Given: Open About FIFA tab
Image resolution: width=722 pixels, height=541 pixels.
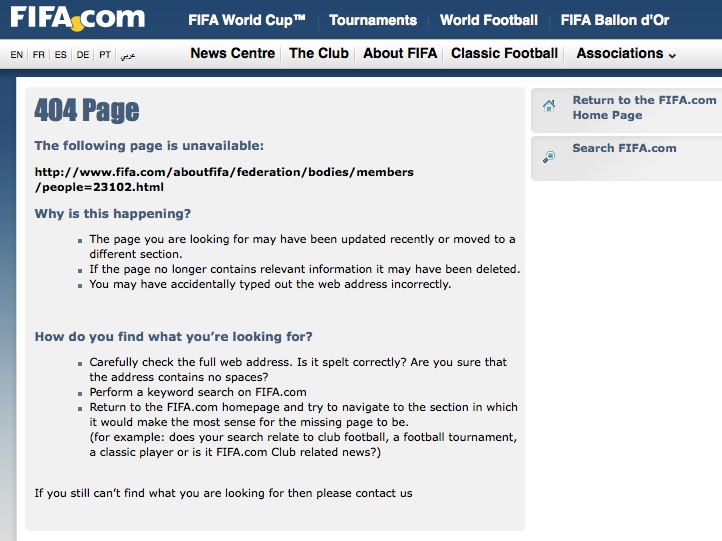Looking at the screenshot, I should 400,53.
